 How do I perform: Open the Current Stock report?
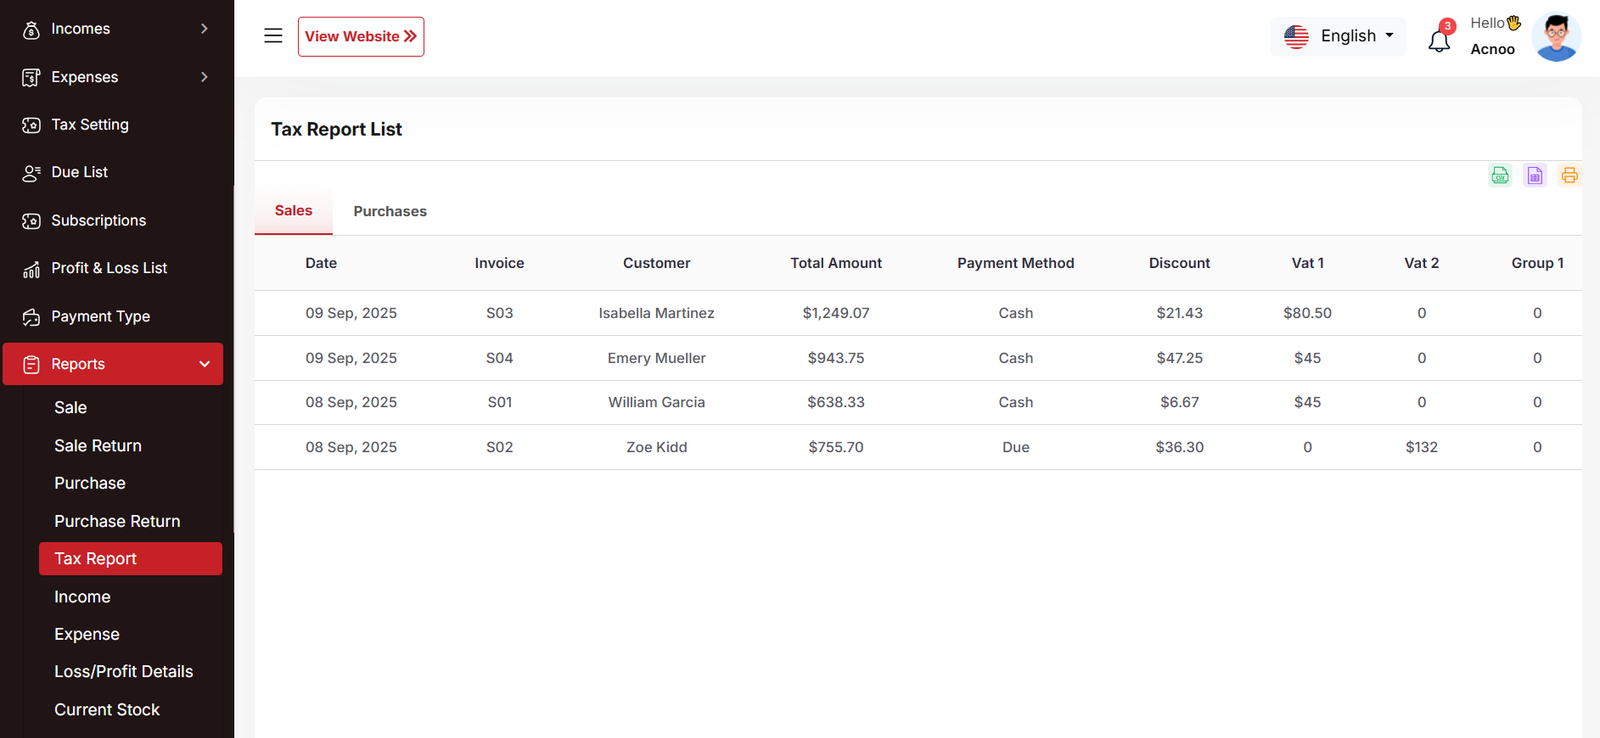tap(107, 709)
